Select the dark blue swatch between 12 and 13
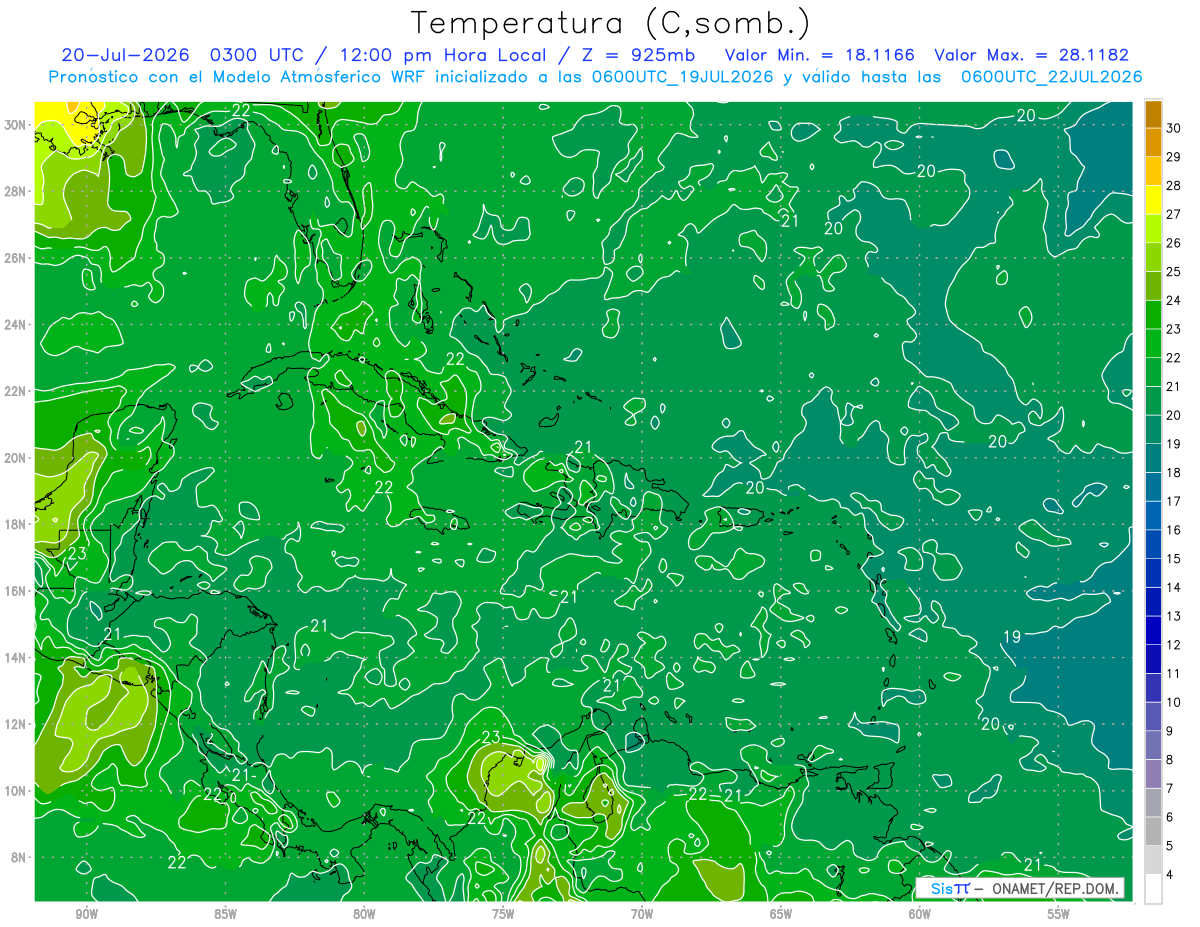1200x927 pixels. tap(1153, 630)
